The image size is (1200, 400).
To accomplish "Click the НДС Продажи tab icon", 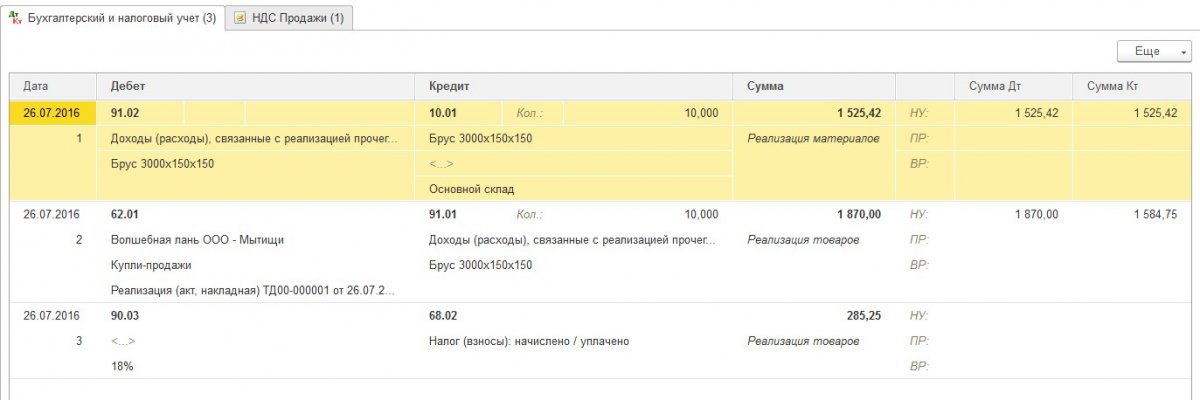I will pos(240,18).
